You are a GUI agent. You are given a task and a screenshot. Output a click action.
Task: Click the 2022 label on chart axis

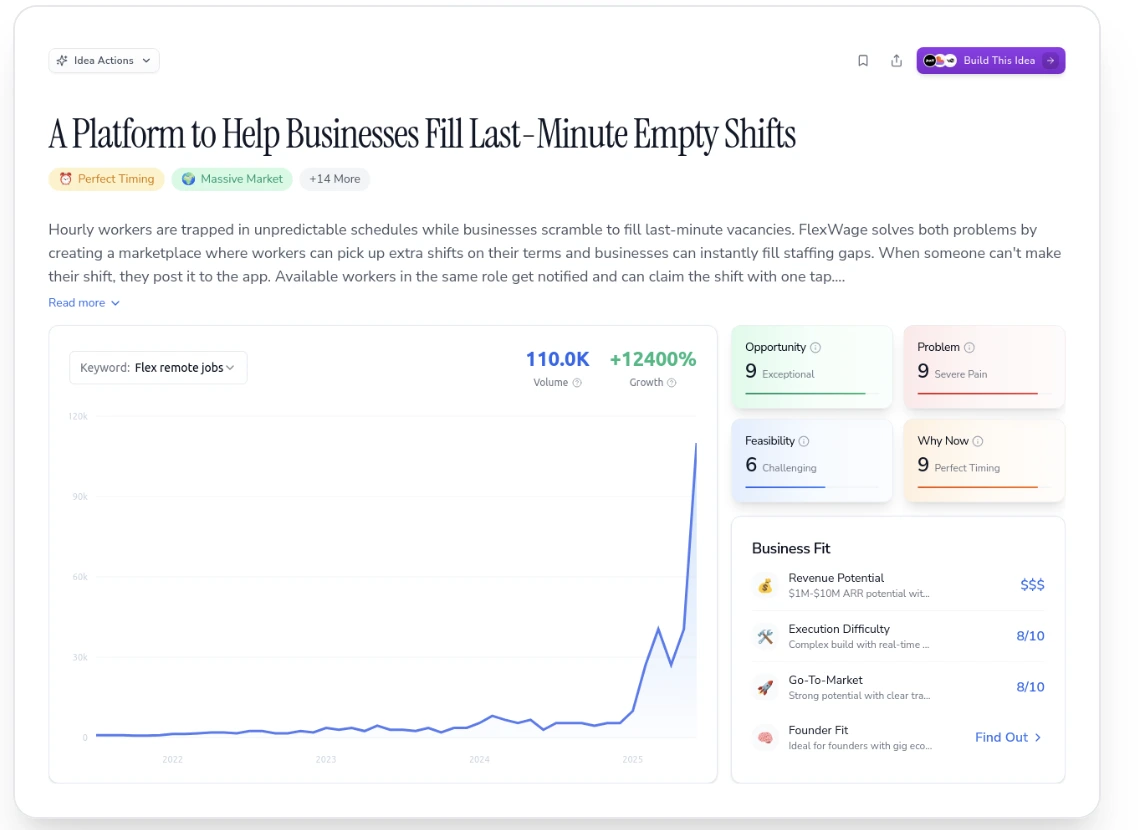(173, 760)
